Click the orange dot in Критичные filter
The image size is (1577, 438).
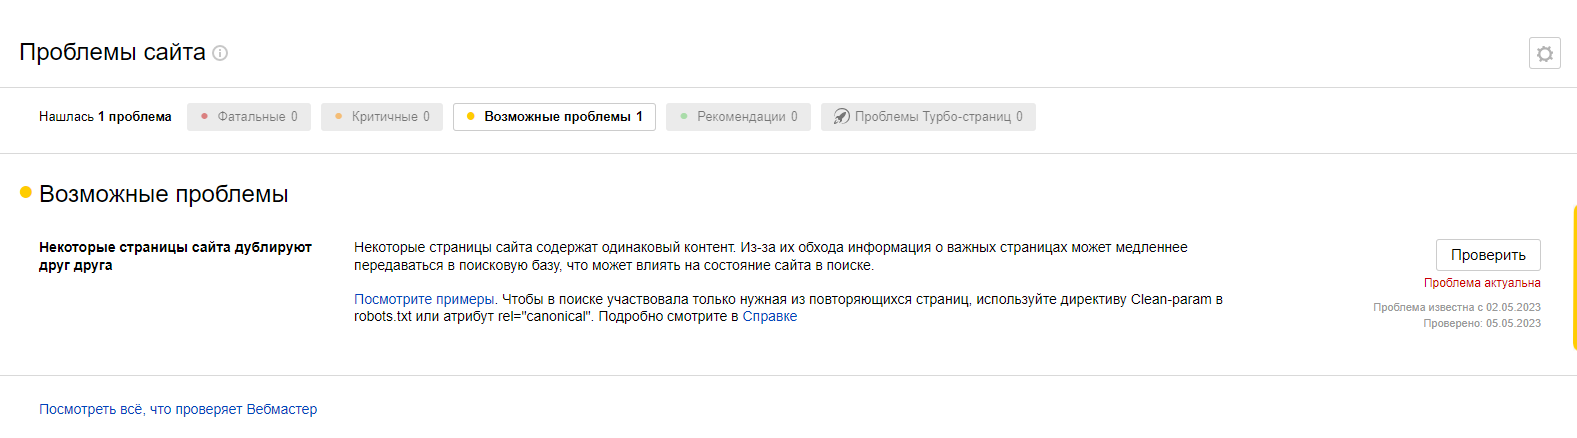339,117
